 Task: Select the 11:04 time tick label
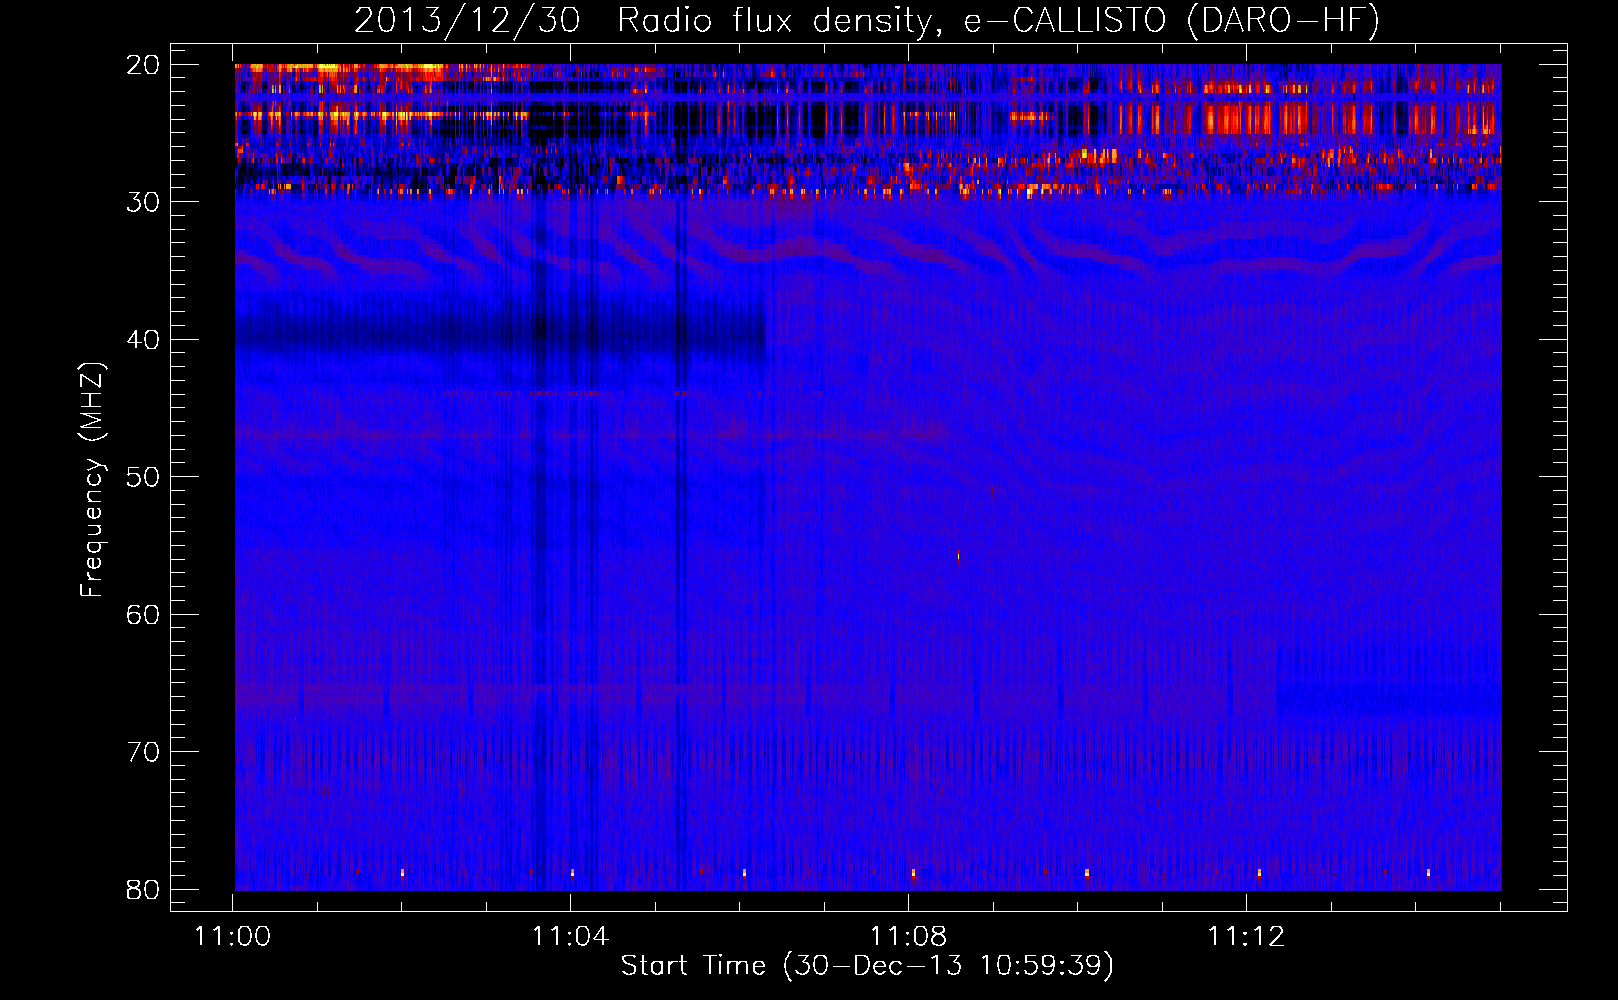point(570,937)
